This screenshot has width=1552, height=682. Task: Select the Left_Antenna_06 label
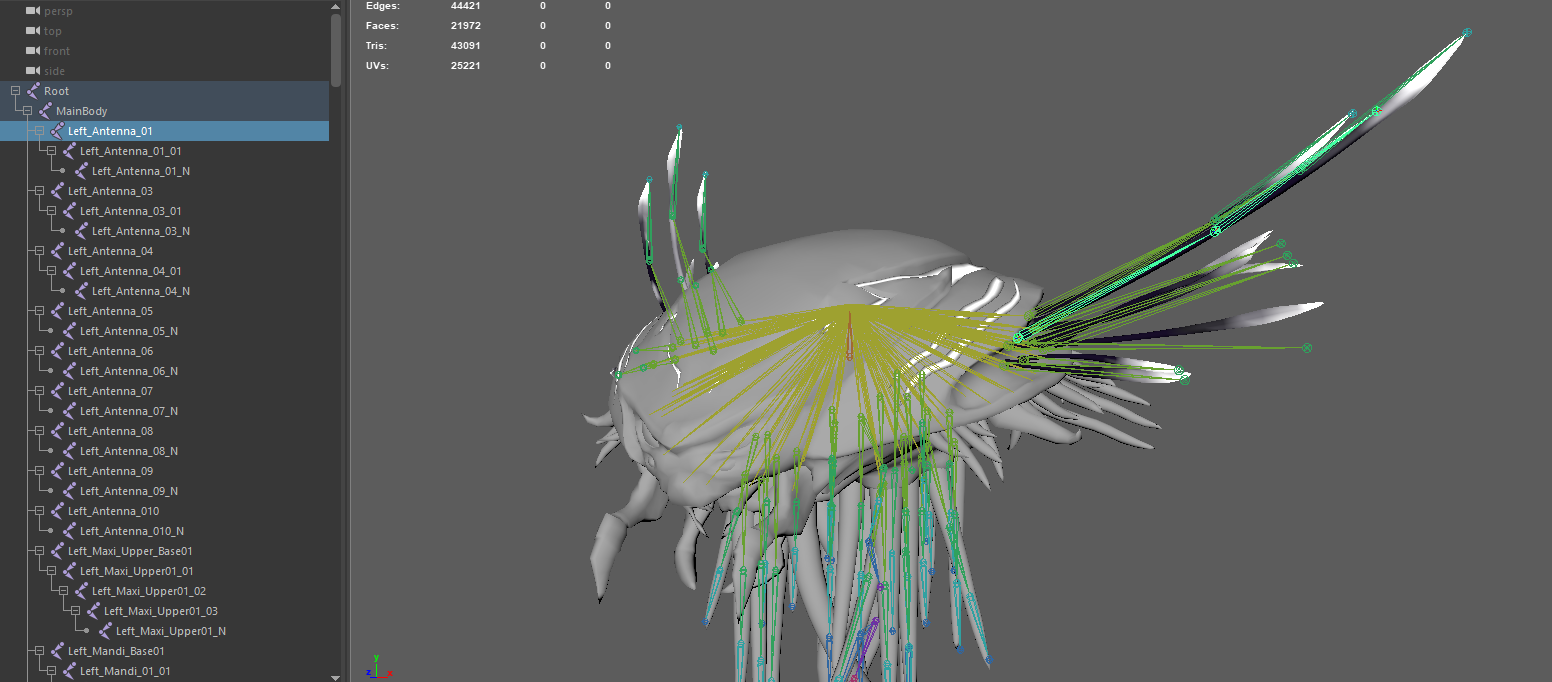click(x=110, y=351)
